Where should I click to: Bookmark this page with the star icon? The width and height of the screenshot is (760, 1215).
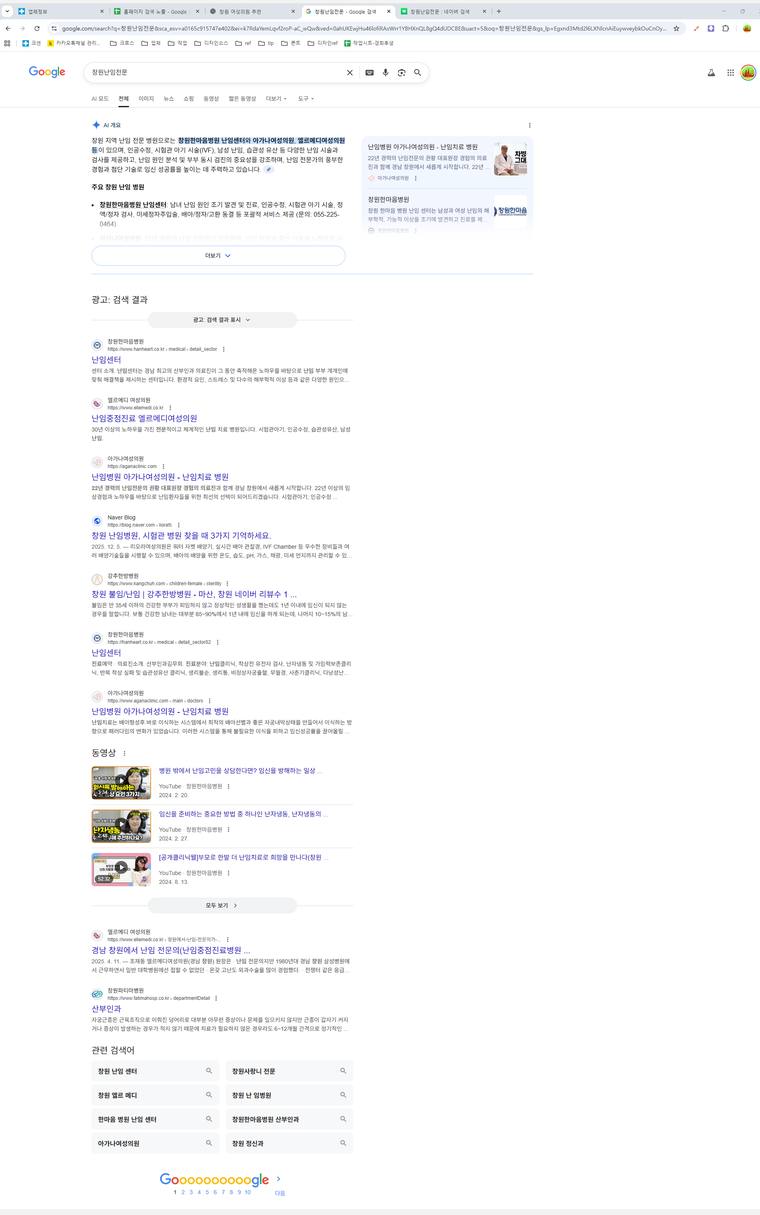tap(677, 28)
